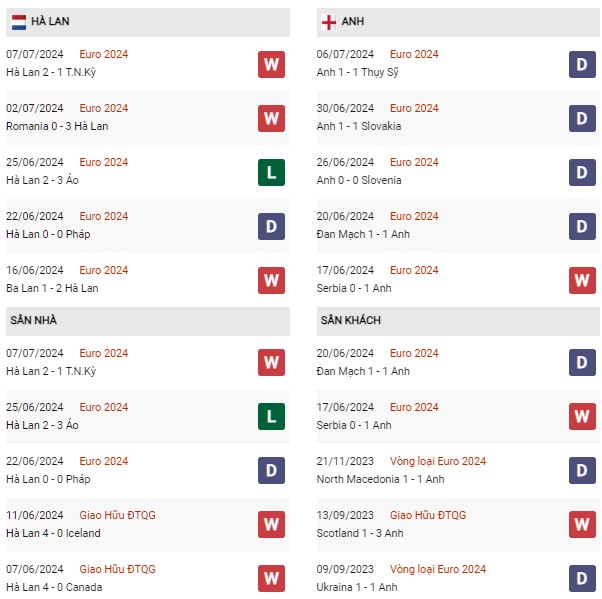The image size is (602, 599).
Task: Click W badge for Hà Lan 2-1 T.N.Kỳ in top form list
Action: pyautogui.click(x=271, y=64)
